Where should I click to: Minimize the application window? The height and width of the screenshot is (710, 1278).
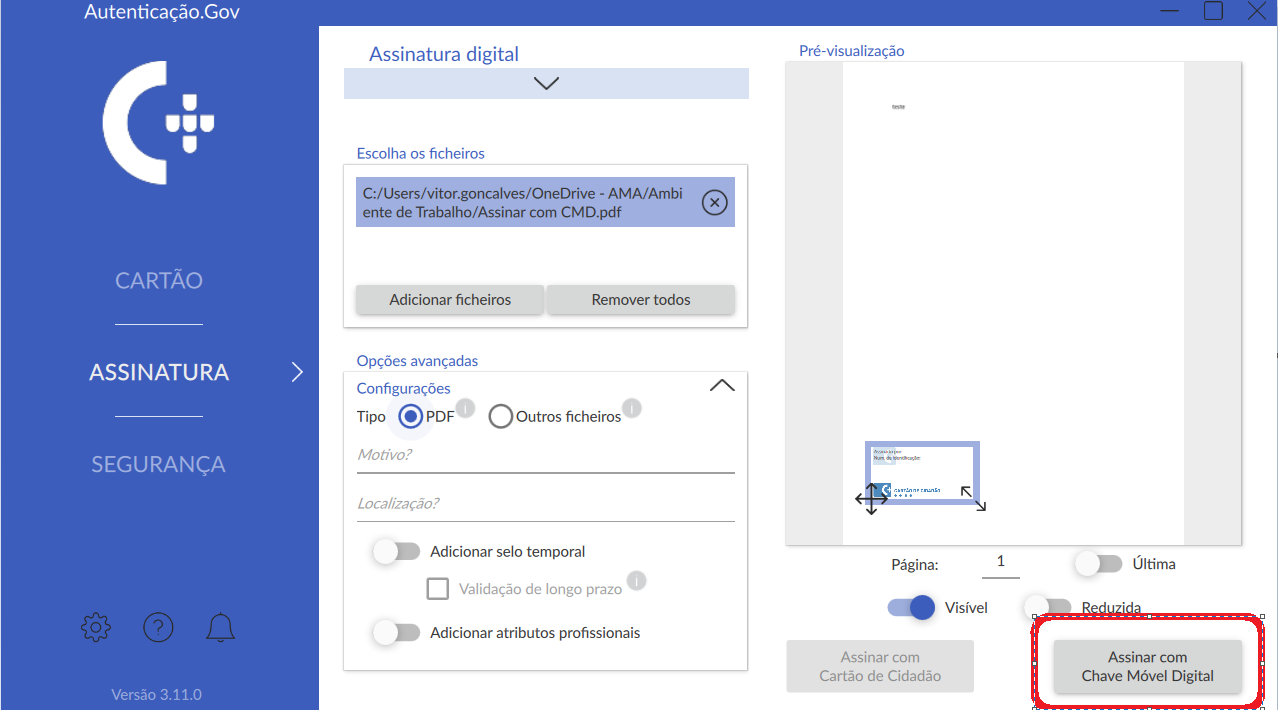pyautogui.click(x=1169, y=11)
